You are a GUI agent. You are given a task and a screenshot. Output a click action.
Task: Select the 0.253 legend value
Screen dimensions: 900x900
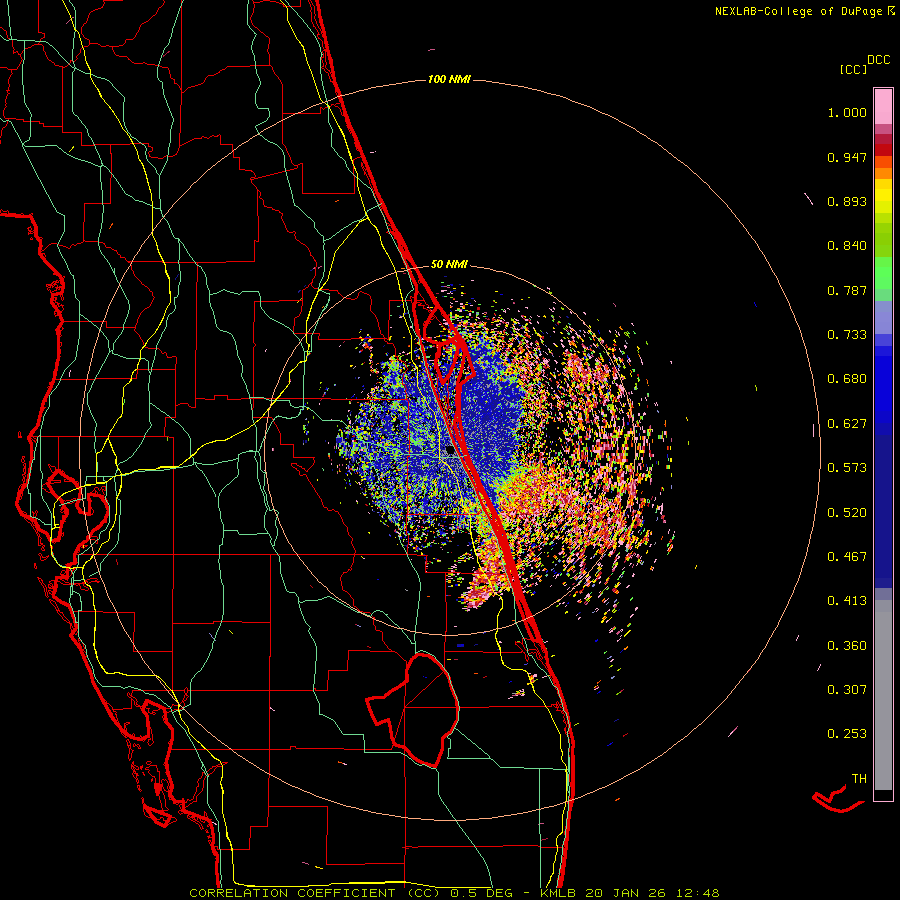(847, 734)
